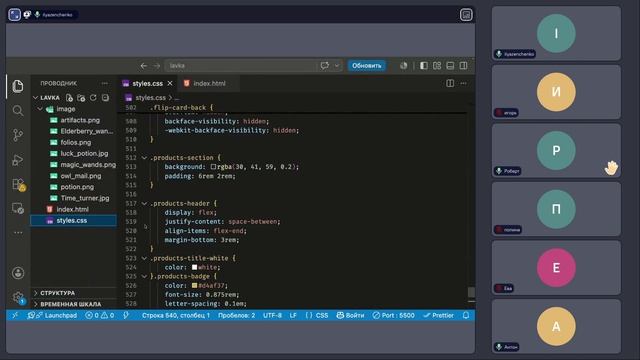Fold the .products-badge rule at line 525
The height and width of the screenshot is (360, 640).
tap(144, 276)
